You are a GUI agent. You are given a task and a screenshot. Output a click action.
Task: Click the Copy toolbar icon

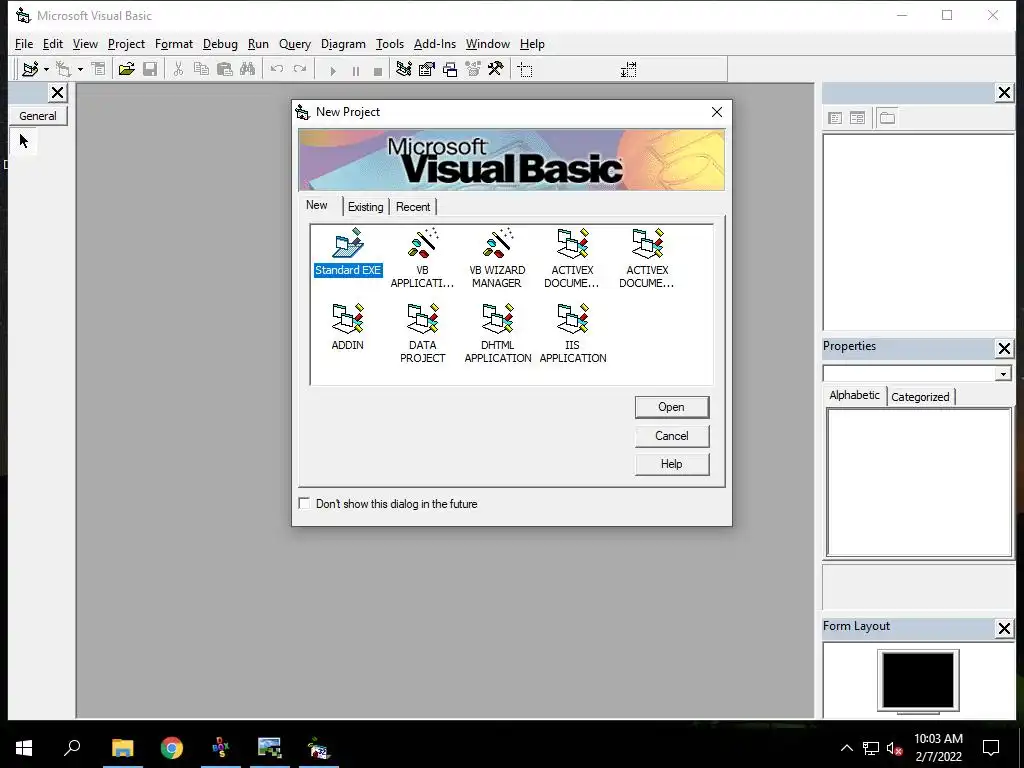[x=201, y=69]
